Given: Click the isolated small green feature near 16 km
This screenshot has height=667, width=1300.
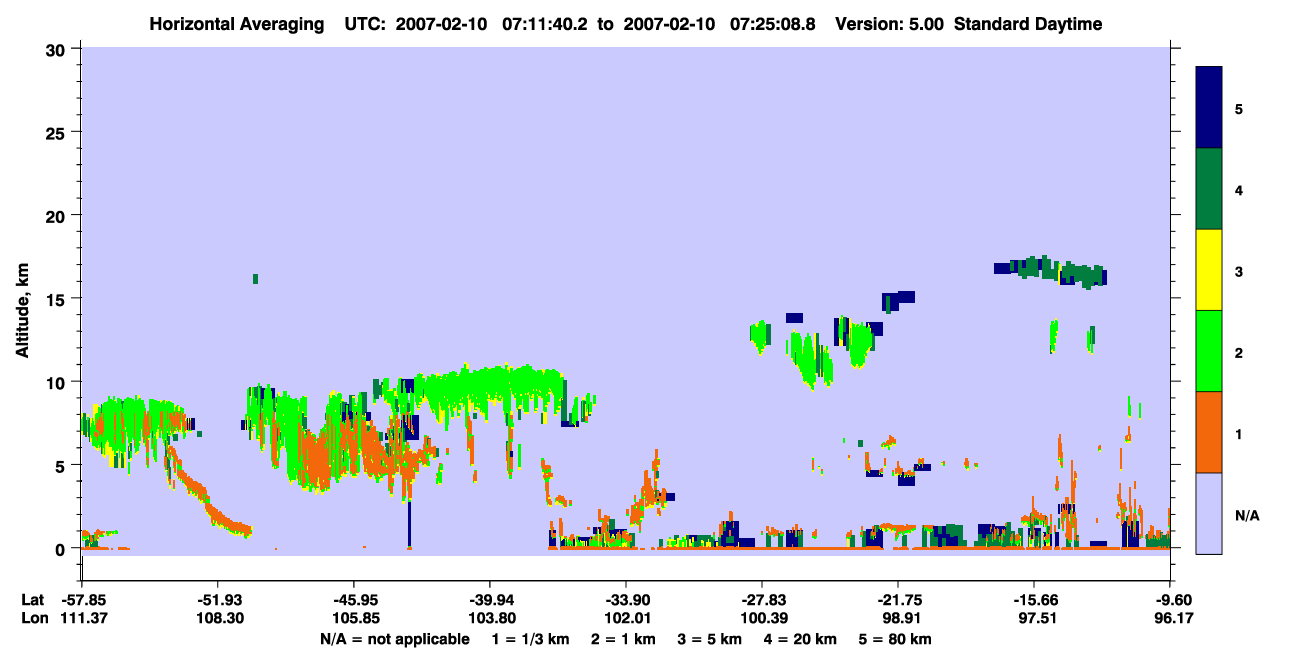Looking at the screenshot, I should [x=256, y=278].
